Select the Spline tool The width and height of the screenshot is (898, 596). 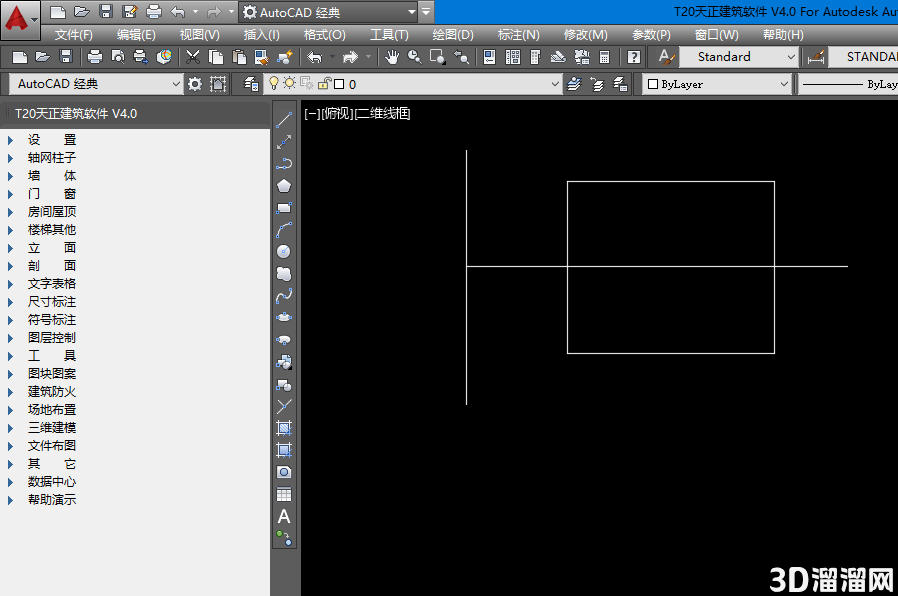(x=284, y=296)
